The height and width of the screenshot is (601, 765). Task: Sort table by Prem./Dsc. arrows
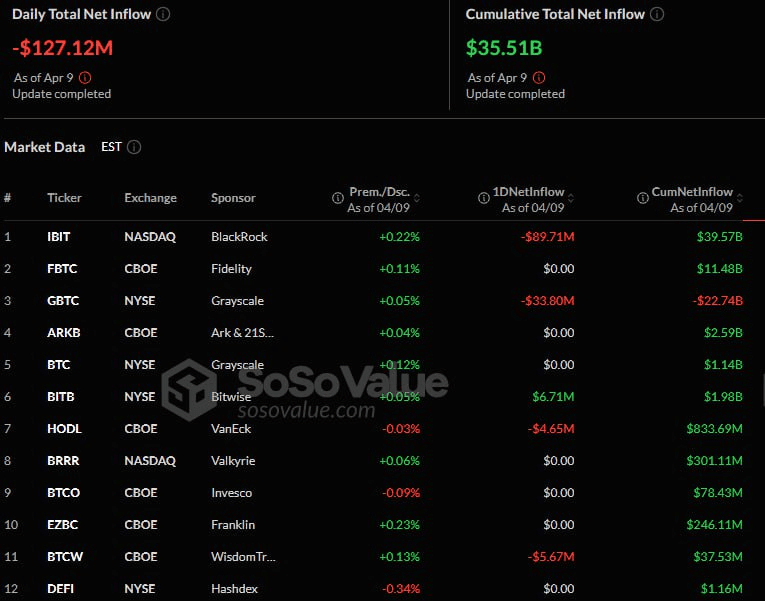click(x=417, y=198)
